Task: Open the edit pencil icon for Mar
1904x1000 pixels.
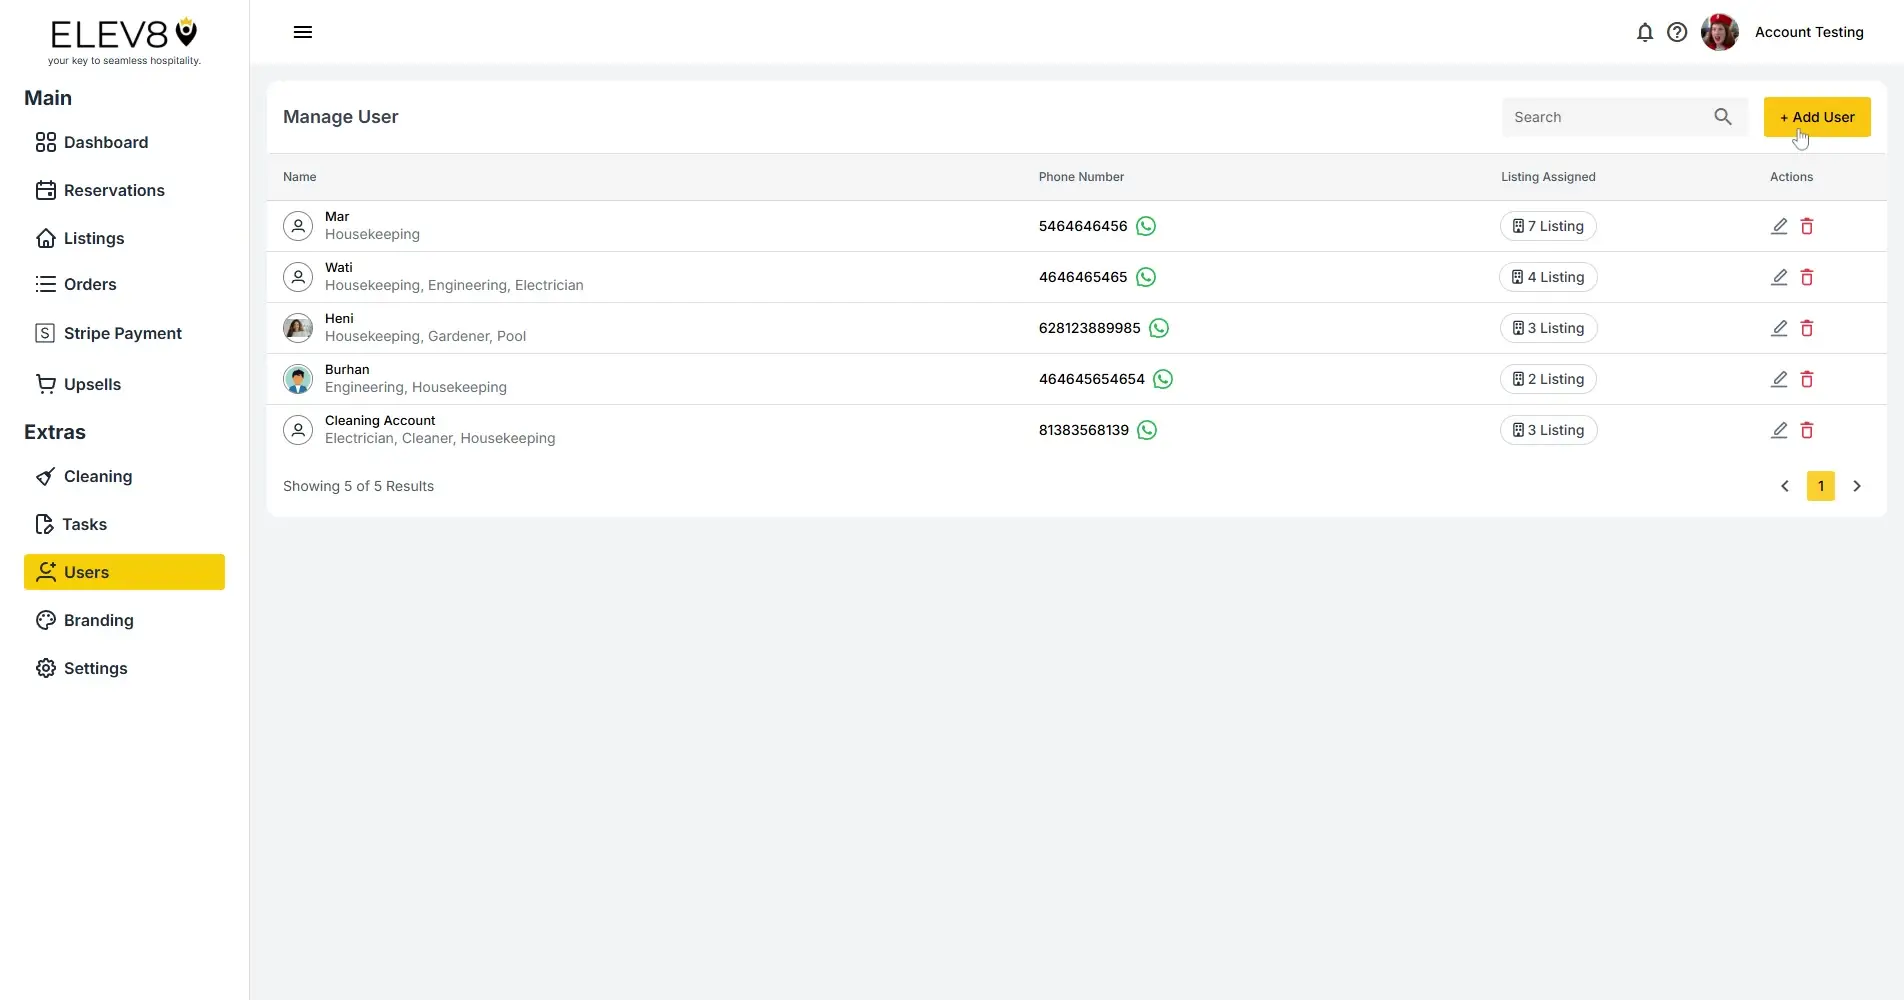Action: (x=1779, y=226)
